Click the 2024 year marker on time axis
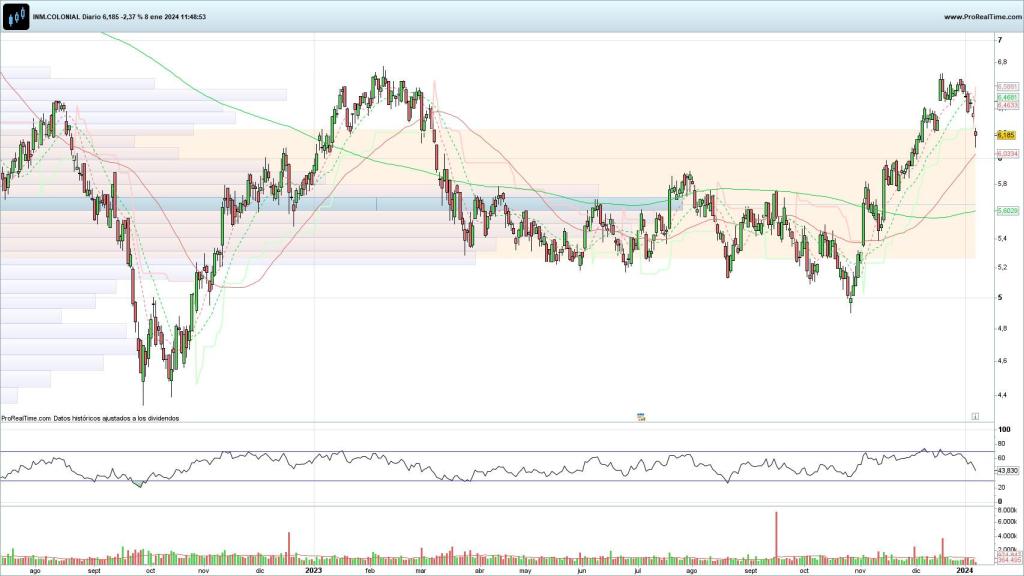Image resolution: width=1024 pixels, height=576 pixels. (x=966, y=570)
